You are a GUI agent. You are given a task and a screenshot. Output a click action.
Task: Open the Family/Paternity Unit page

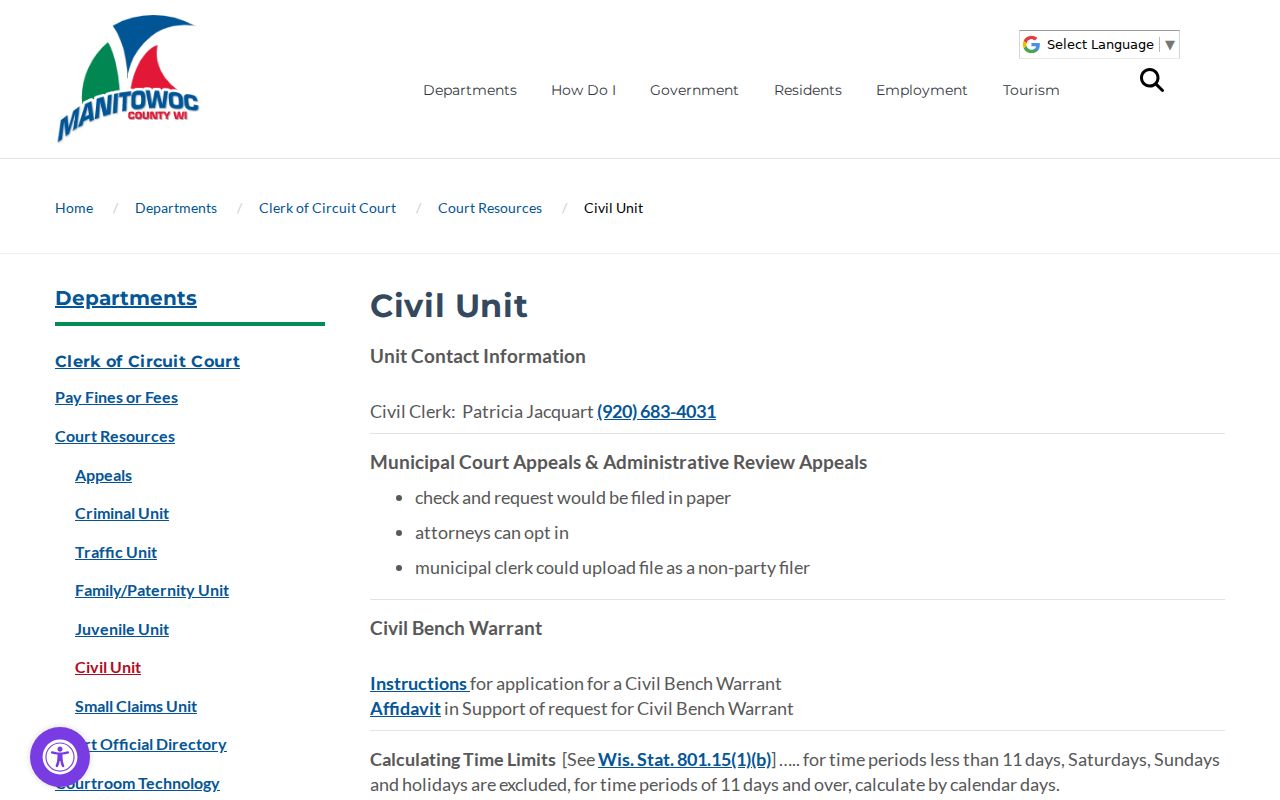152,591
